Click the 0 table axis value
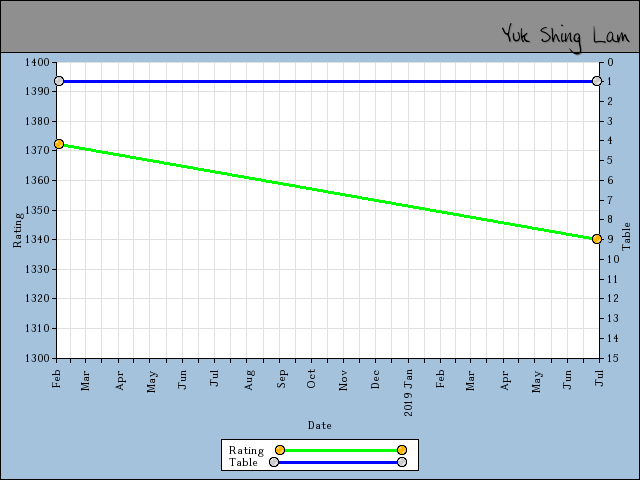Viewport: 640px width, 480px height. [610, 62]
